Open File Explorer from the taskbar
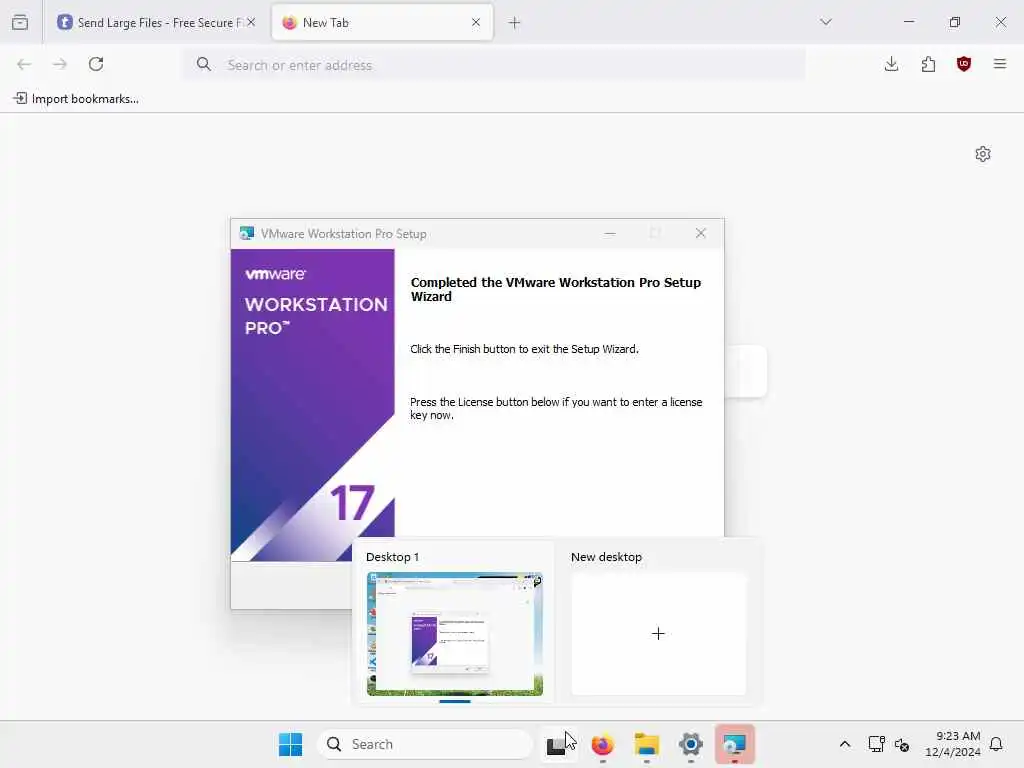The width and height of the screenshot is (1024, 768). [x=647, y=744]
